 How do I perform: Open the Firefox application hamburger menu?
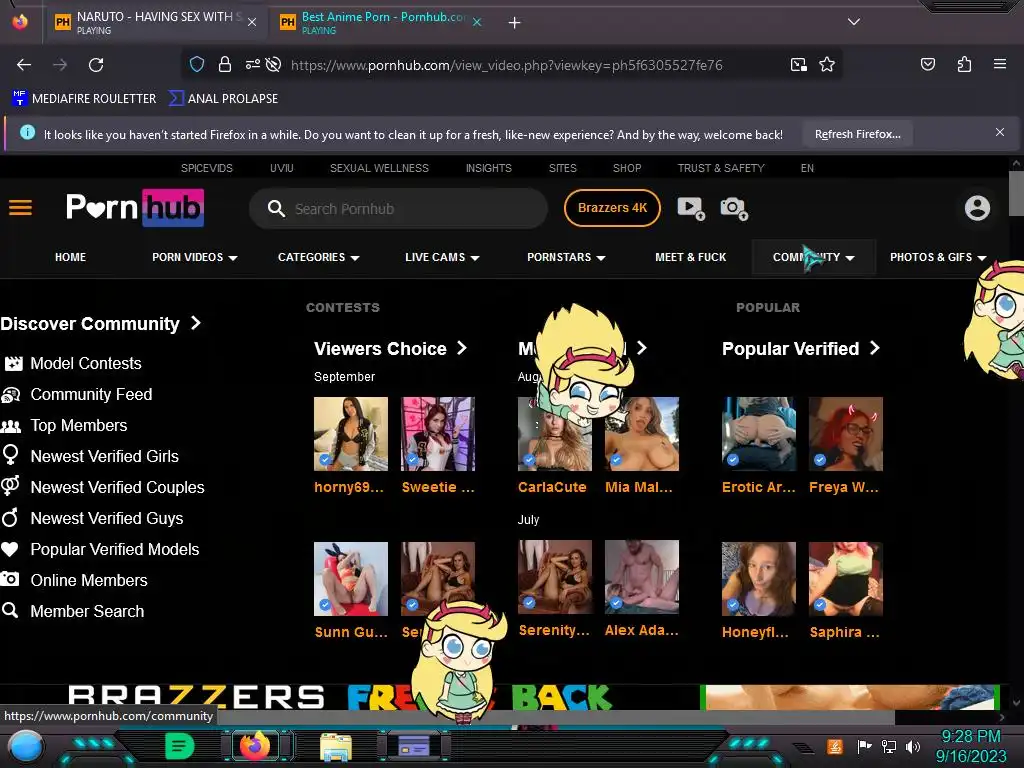(999, 64)
